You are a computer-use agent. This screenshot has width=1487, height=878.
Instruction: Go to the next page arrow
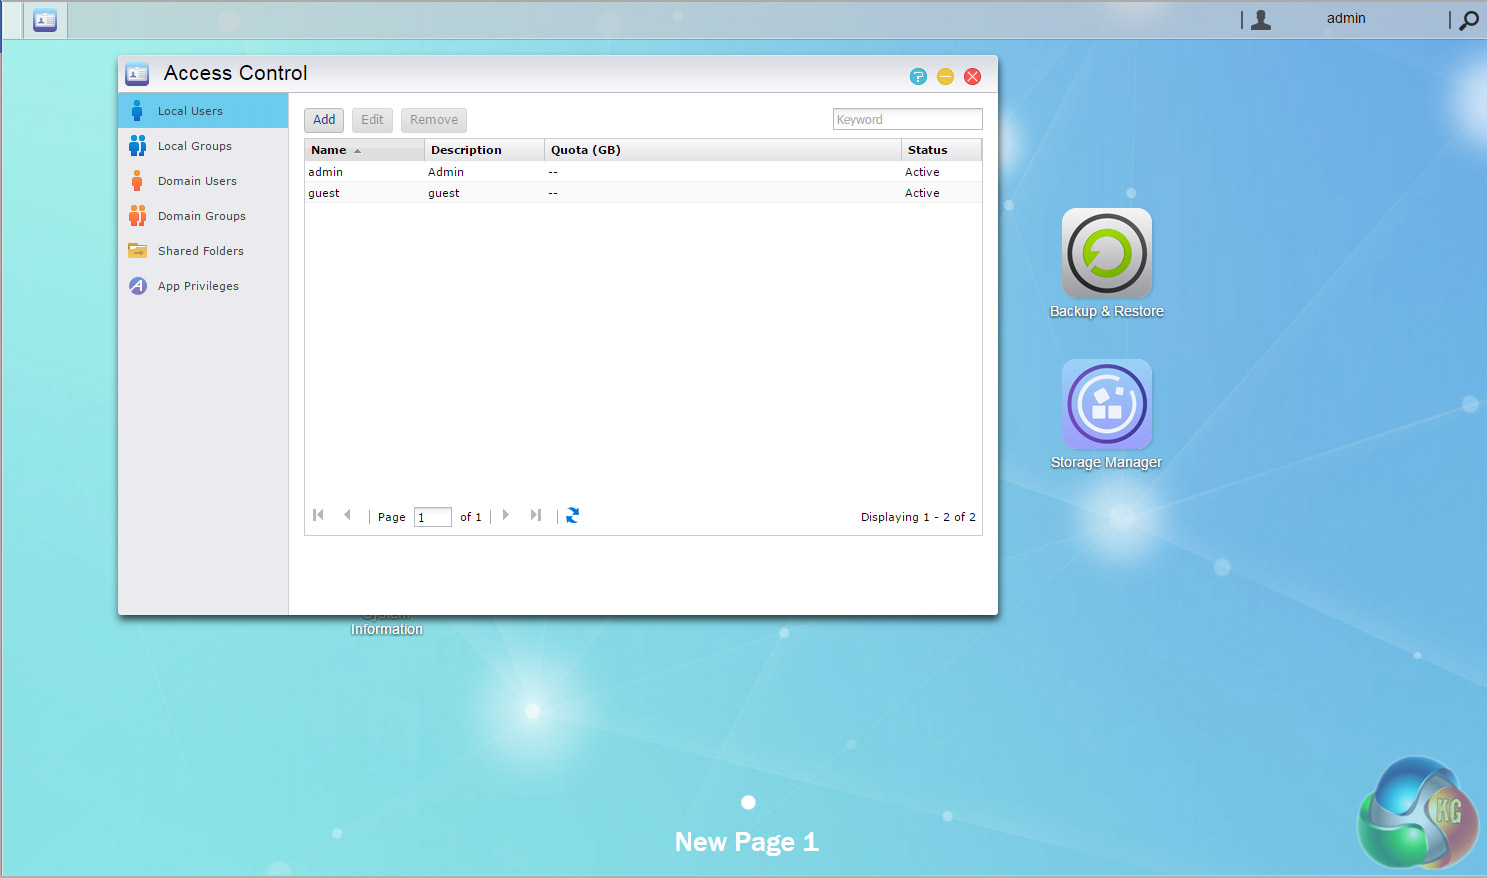click(x=506, y=516)
